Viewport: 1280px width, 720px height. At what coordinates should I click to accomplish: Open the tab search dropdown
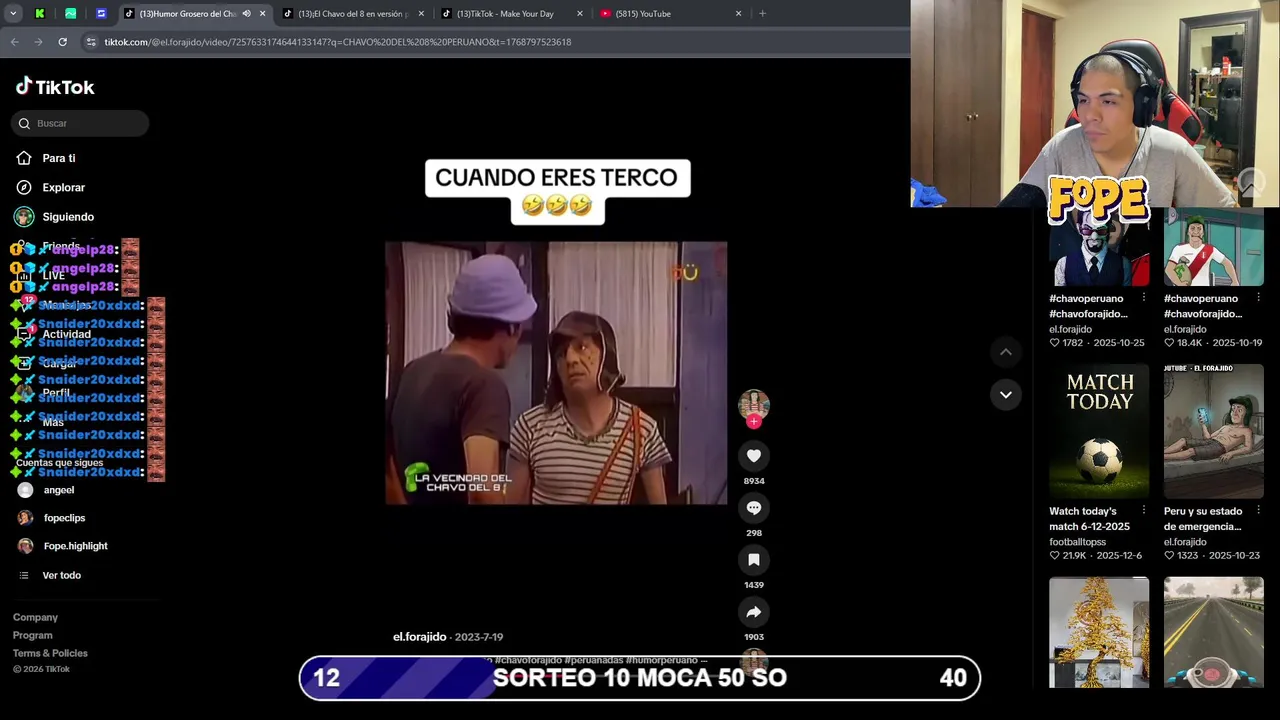(x=13, y=14)
